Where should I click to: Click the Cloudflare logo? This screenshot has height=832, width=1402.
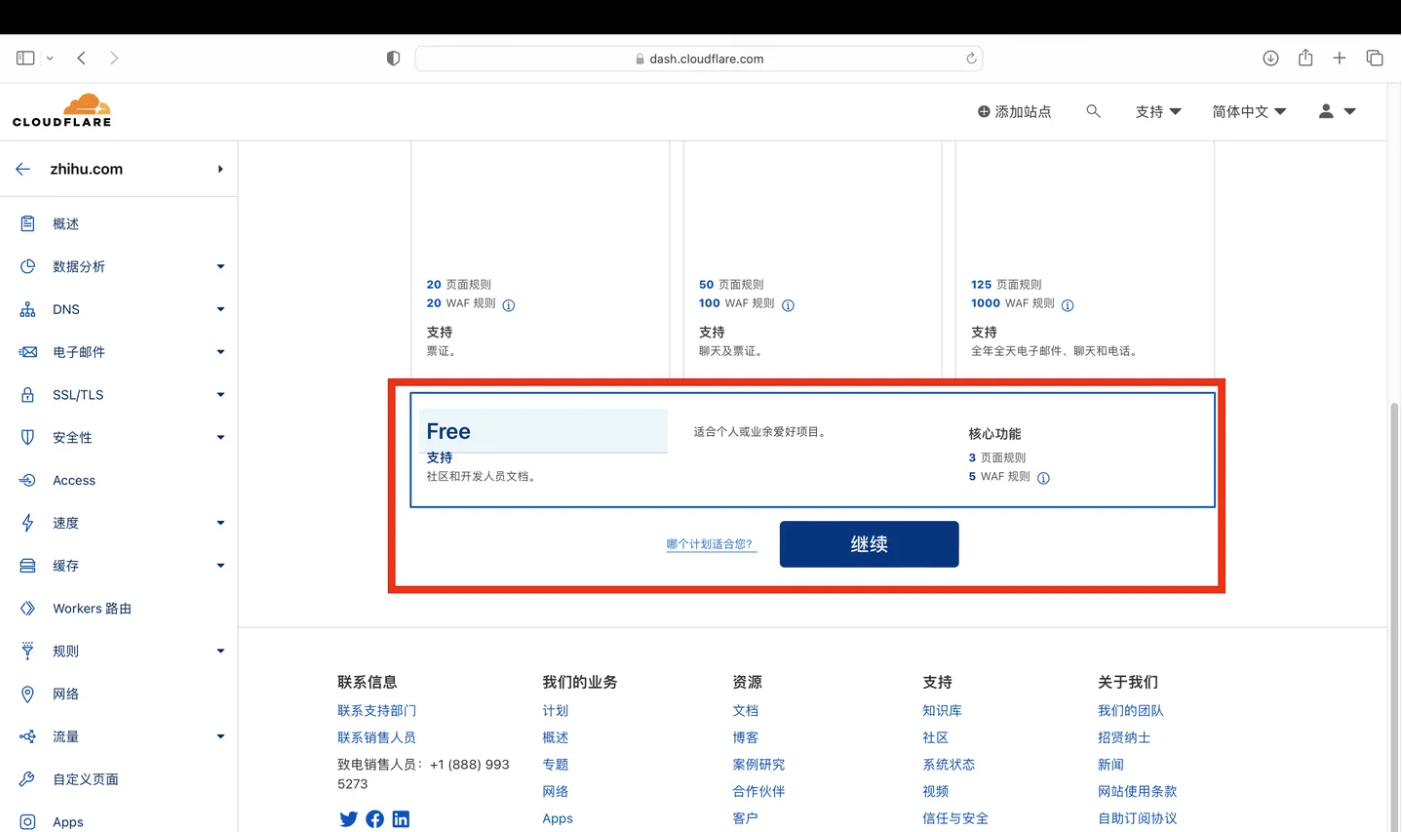click(62, 111)
